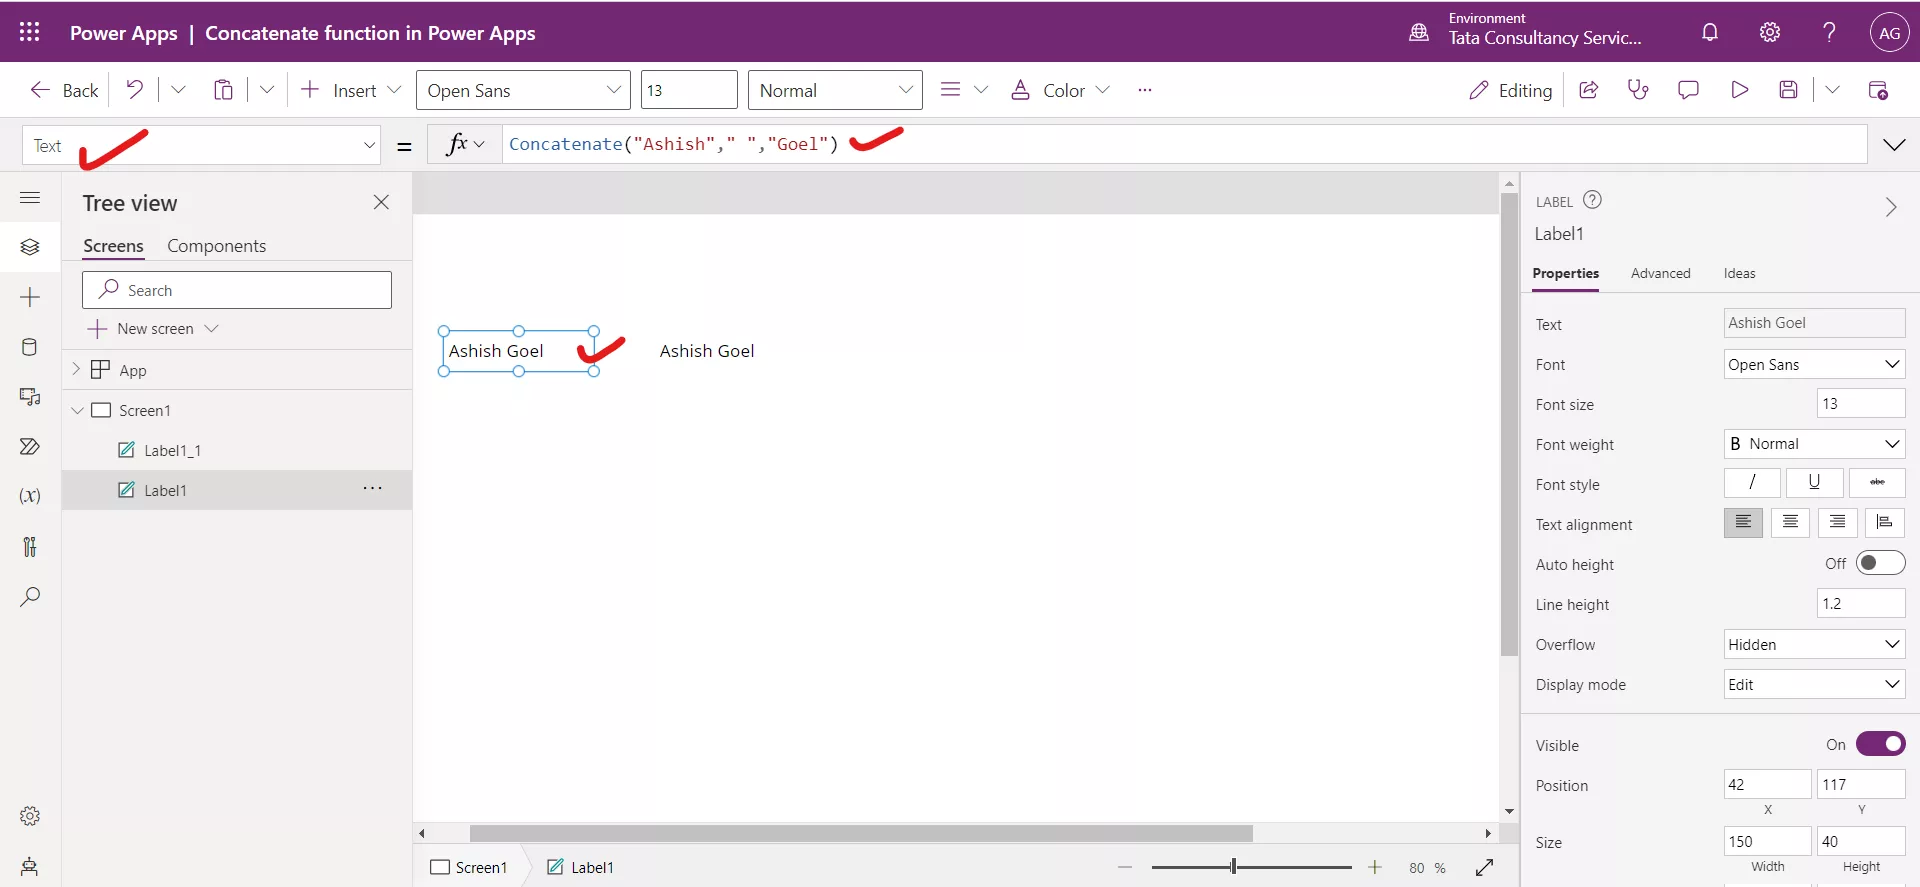Open settings gear in the header
The image size is (1920, 887).
[x=1770, y=32]
